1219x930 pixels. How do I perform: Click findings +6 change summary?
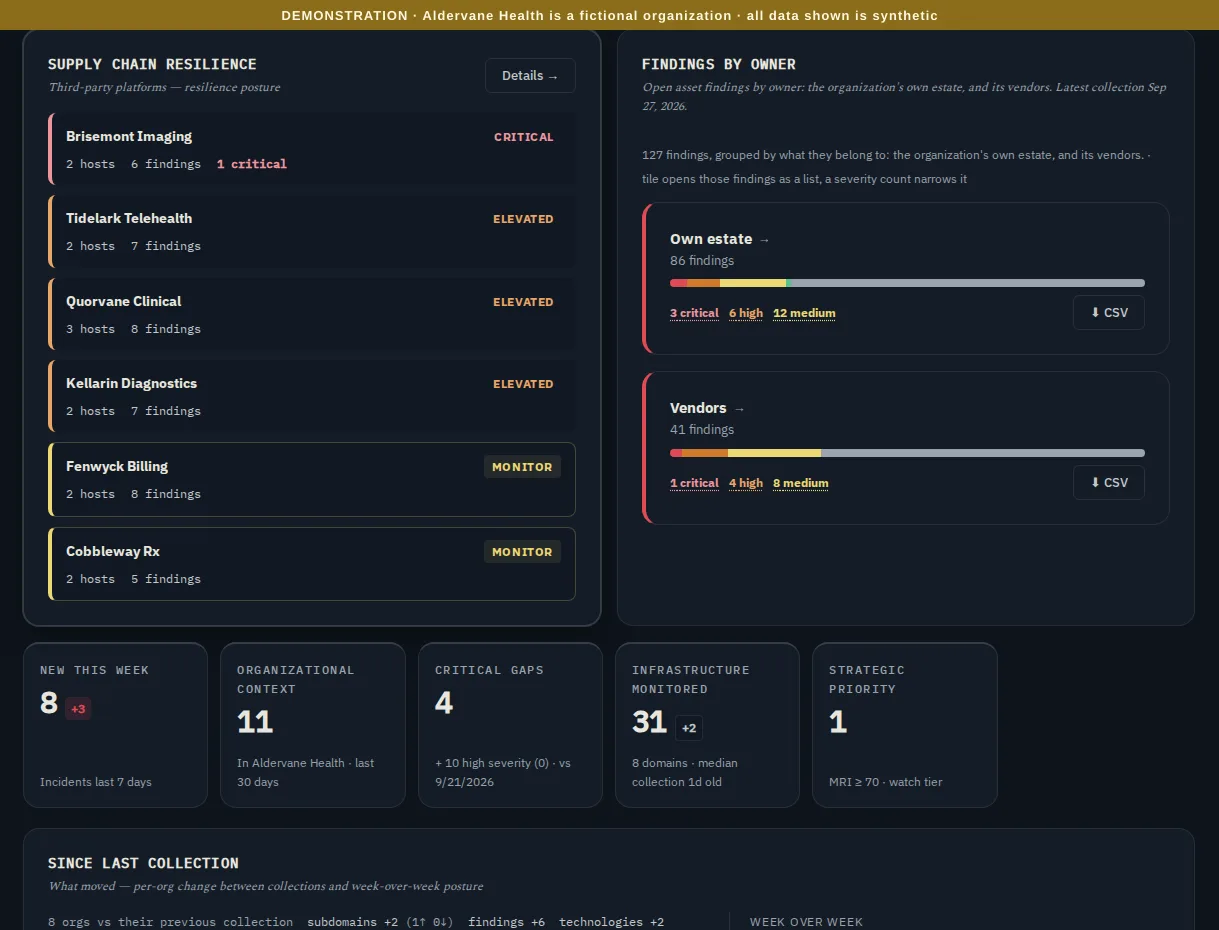(506, 922)
